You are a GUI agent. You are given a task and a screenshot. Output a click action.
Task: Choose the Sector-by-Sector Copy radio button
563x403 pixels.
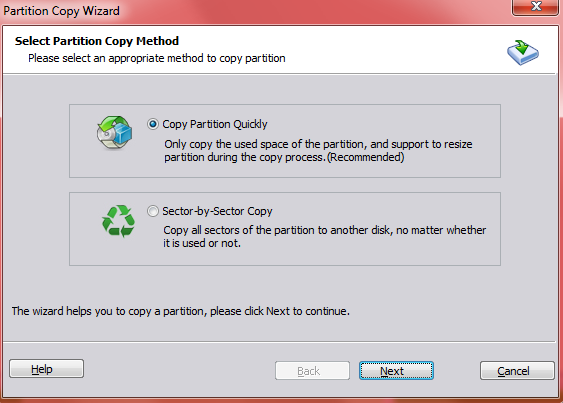pos(153,211)
